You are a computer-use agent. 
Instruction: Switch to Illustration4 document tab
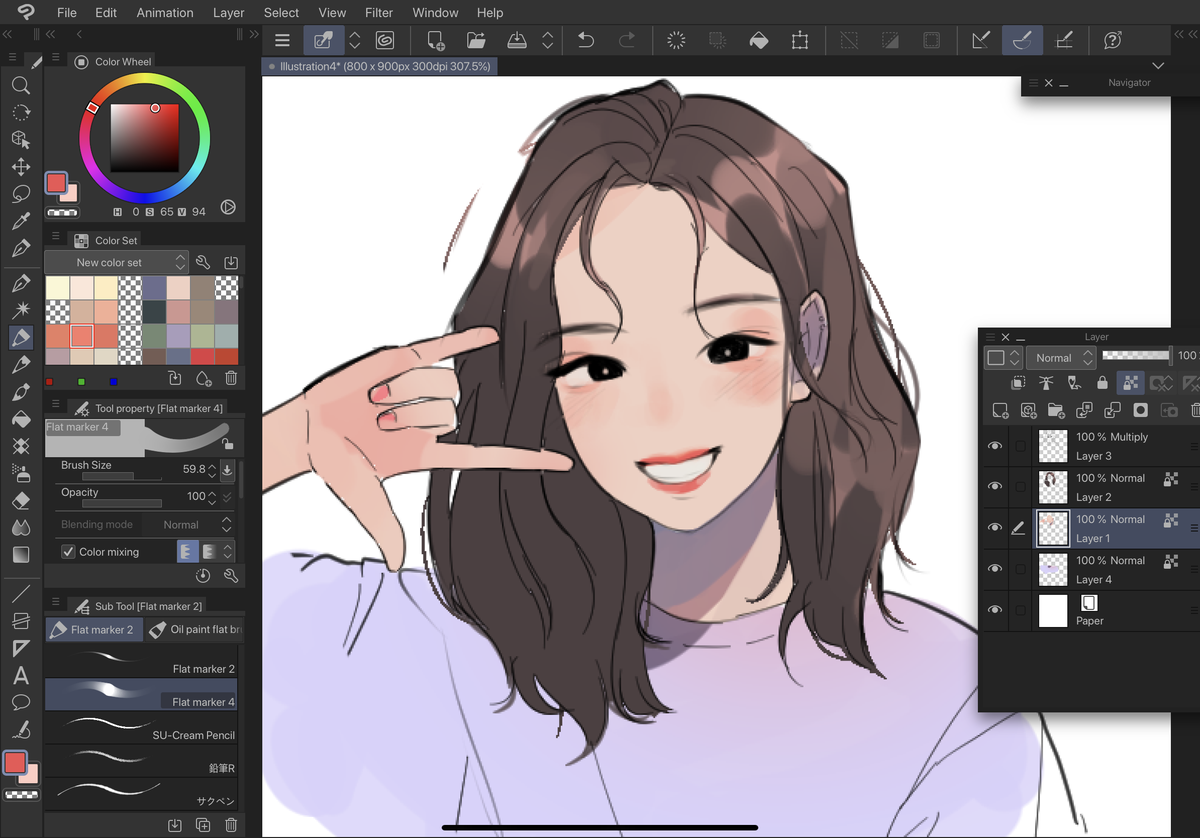(x=380, y=66)
